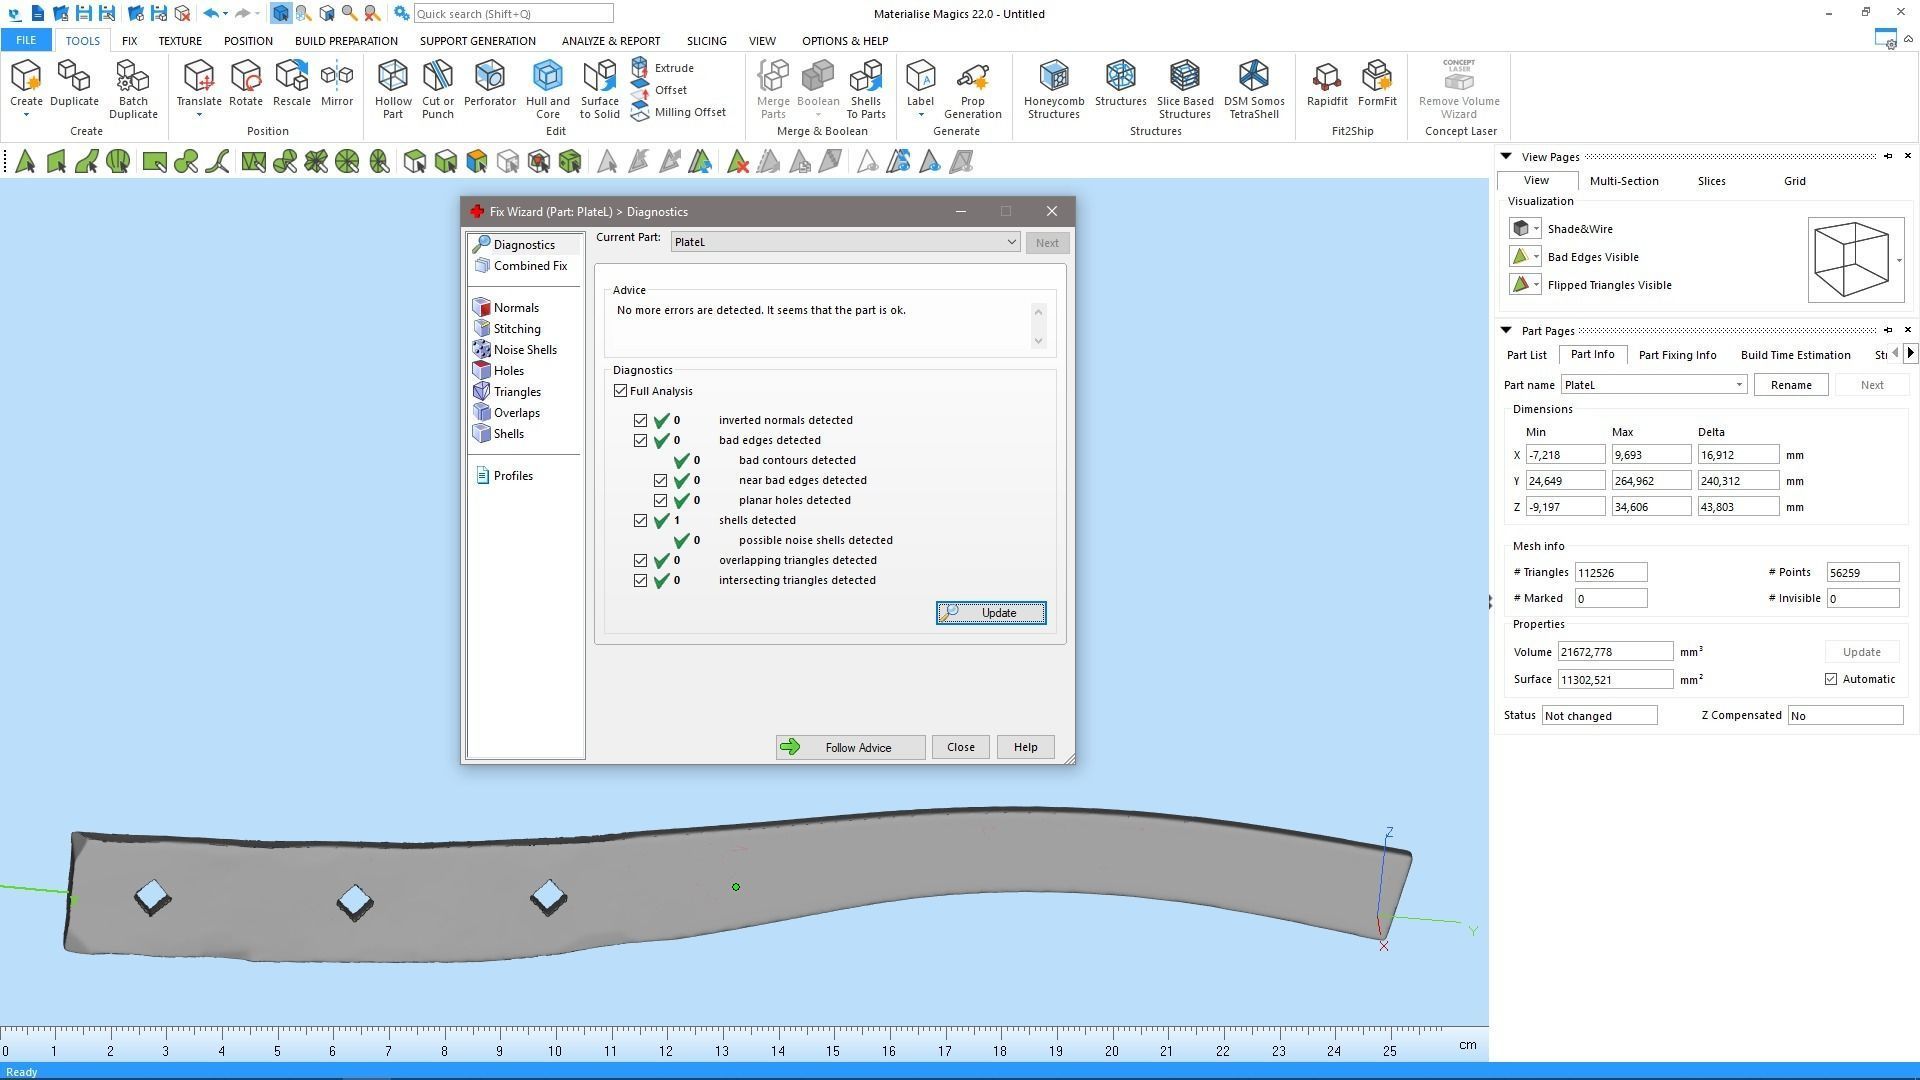Uncheck the Full Analysis checkbox

coord(621,391)
